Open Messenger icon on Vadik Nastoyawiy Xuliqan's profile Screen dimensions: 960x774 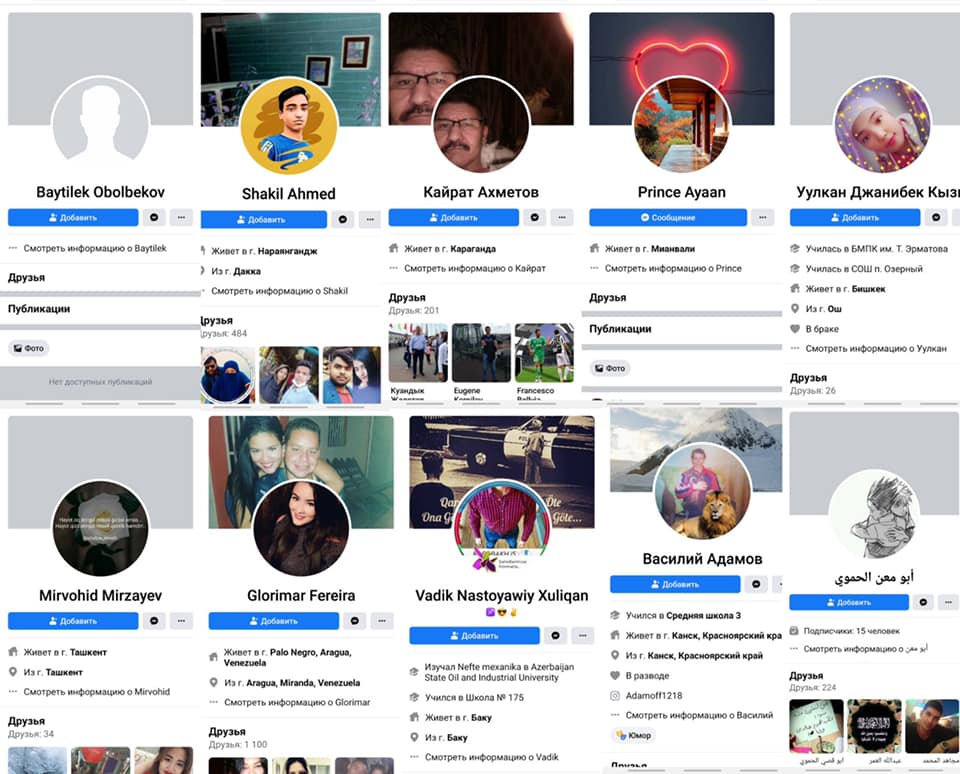point(556,635)
